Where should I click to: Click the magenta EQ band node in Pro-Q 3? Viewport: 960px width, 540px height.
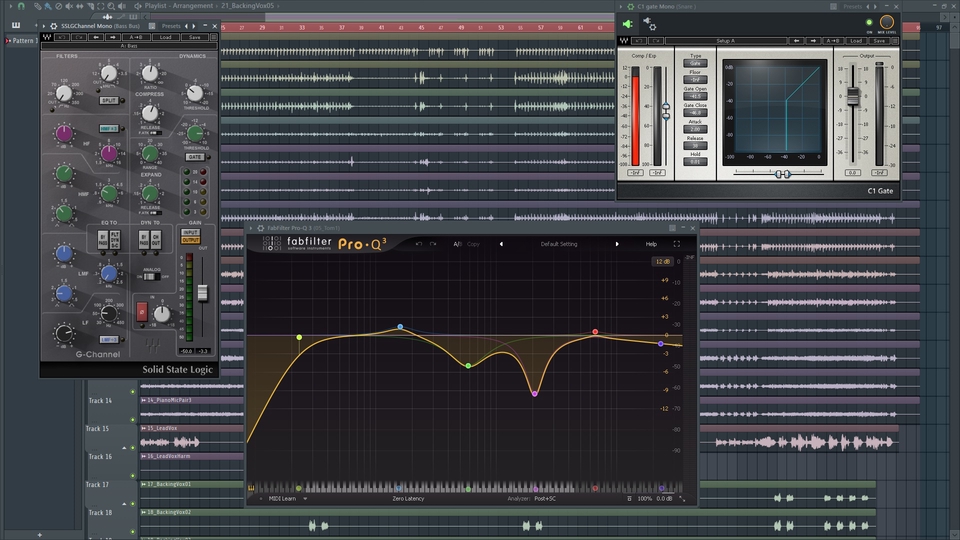(534, 394)
